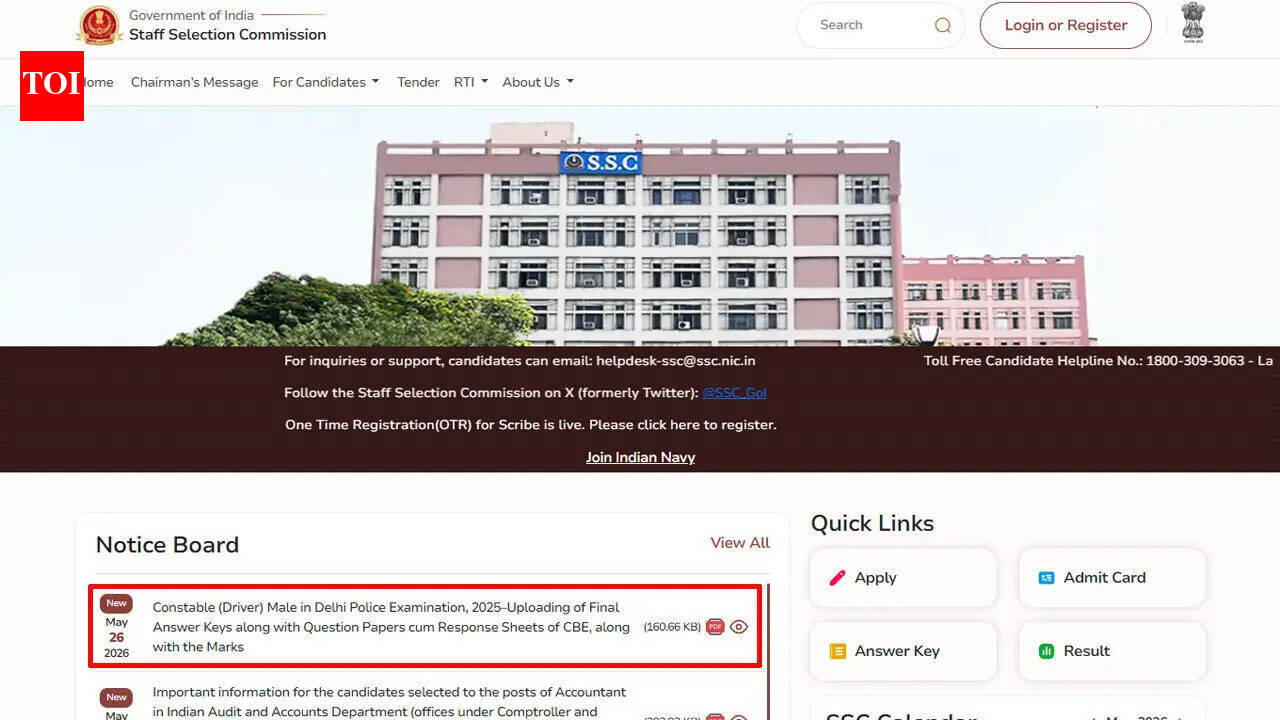Open the Constable (Driver) Delhi Police notice text
This screenshot has height=720, width=1280.
click(x=391, y=627)
